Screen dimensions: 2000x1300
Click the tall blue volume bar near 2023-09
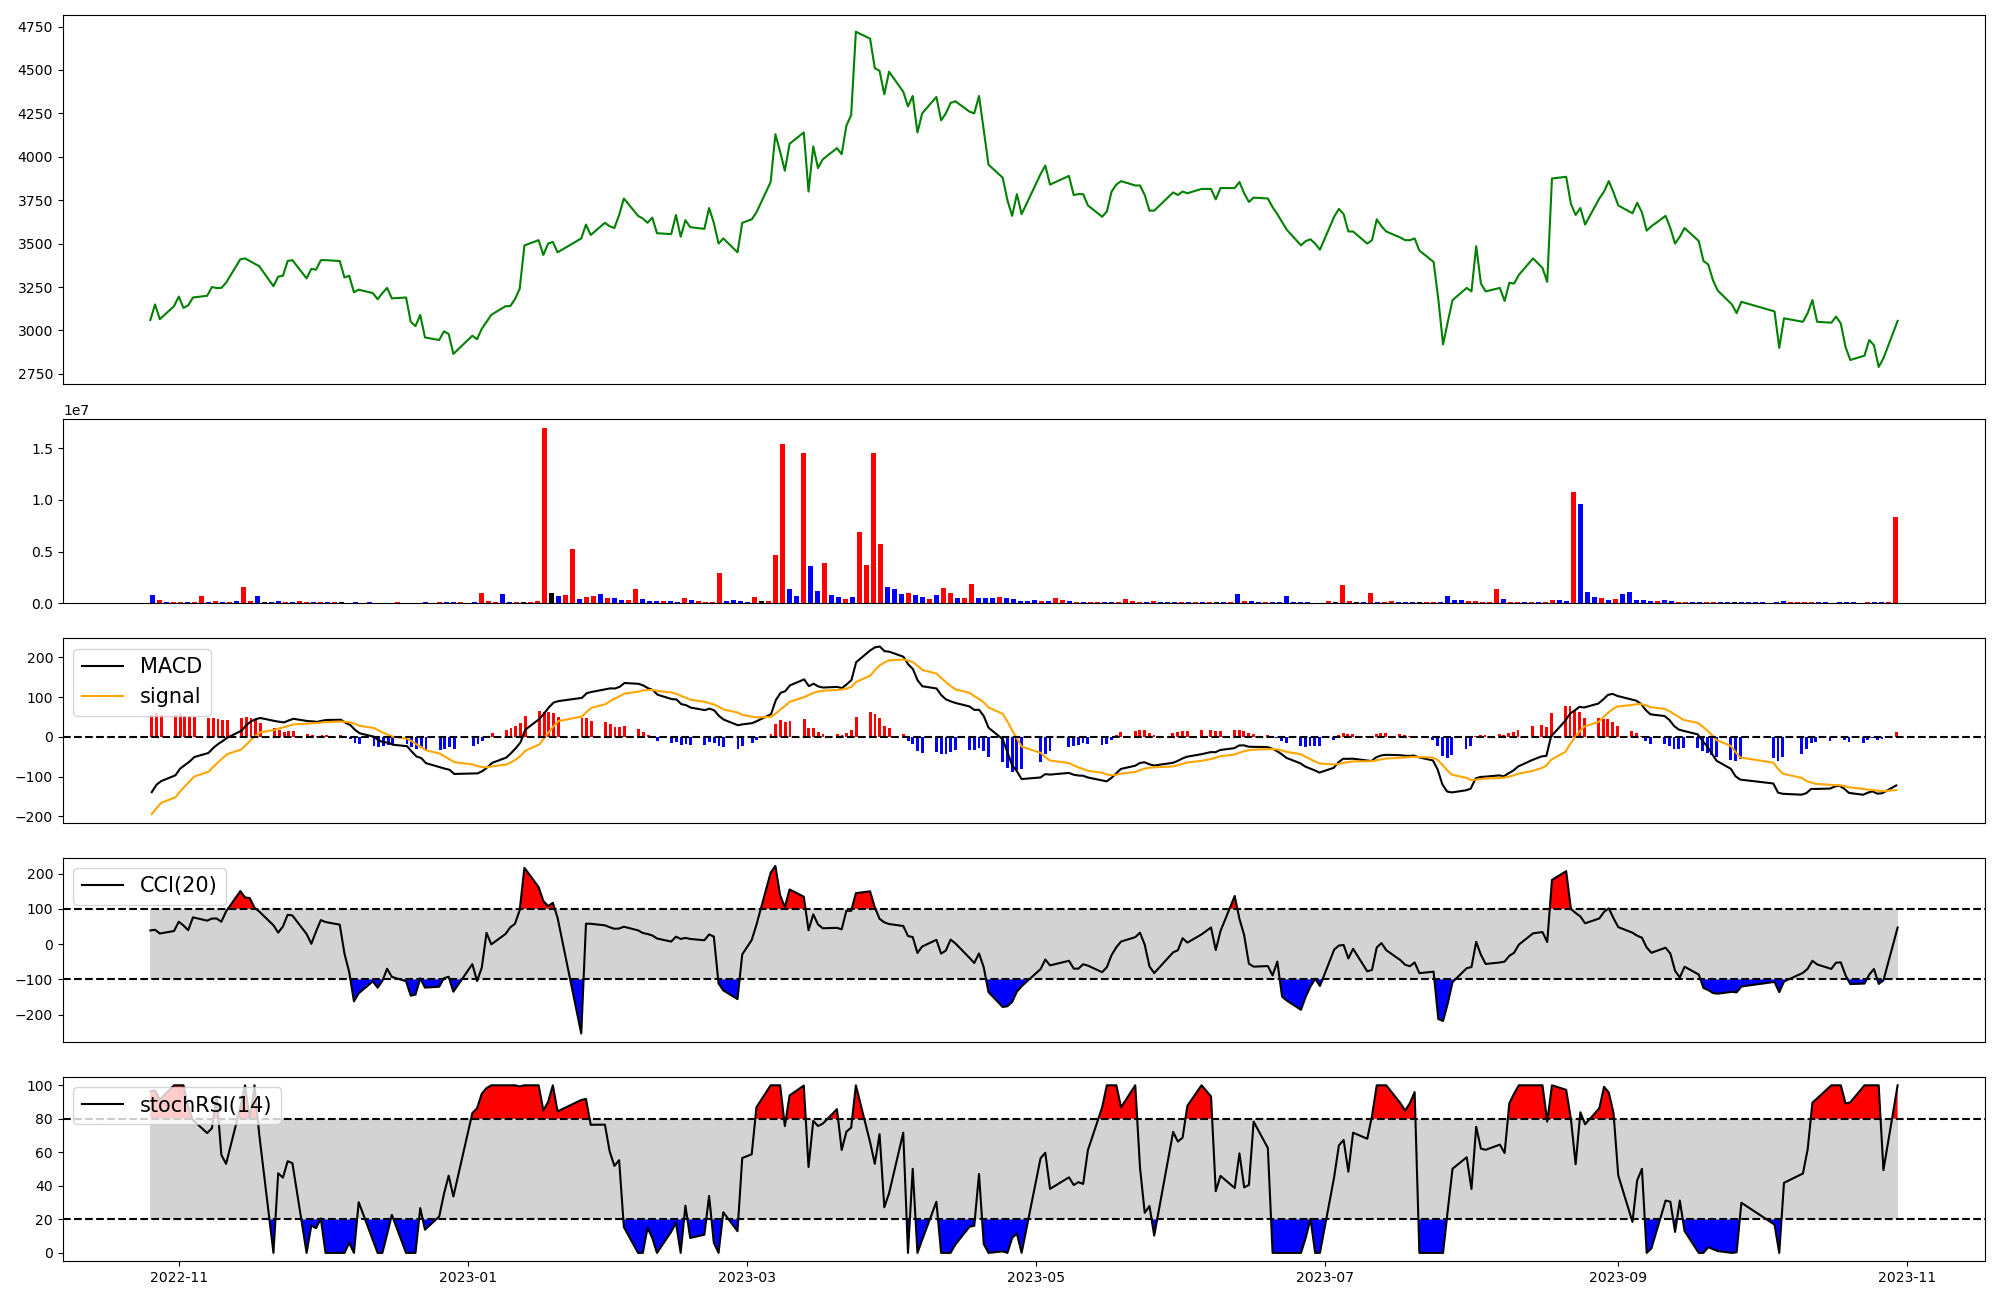click(x=1580, y=553)
